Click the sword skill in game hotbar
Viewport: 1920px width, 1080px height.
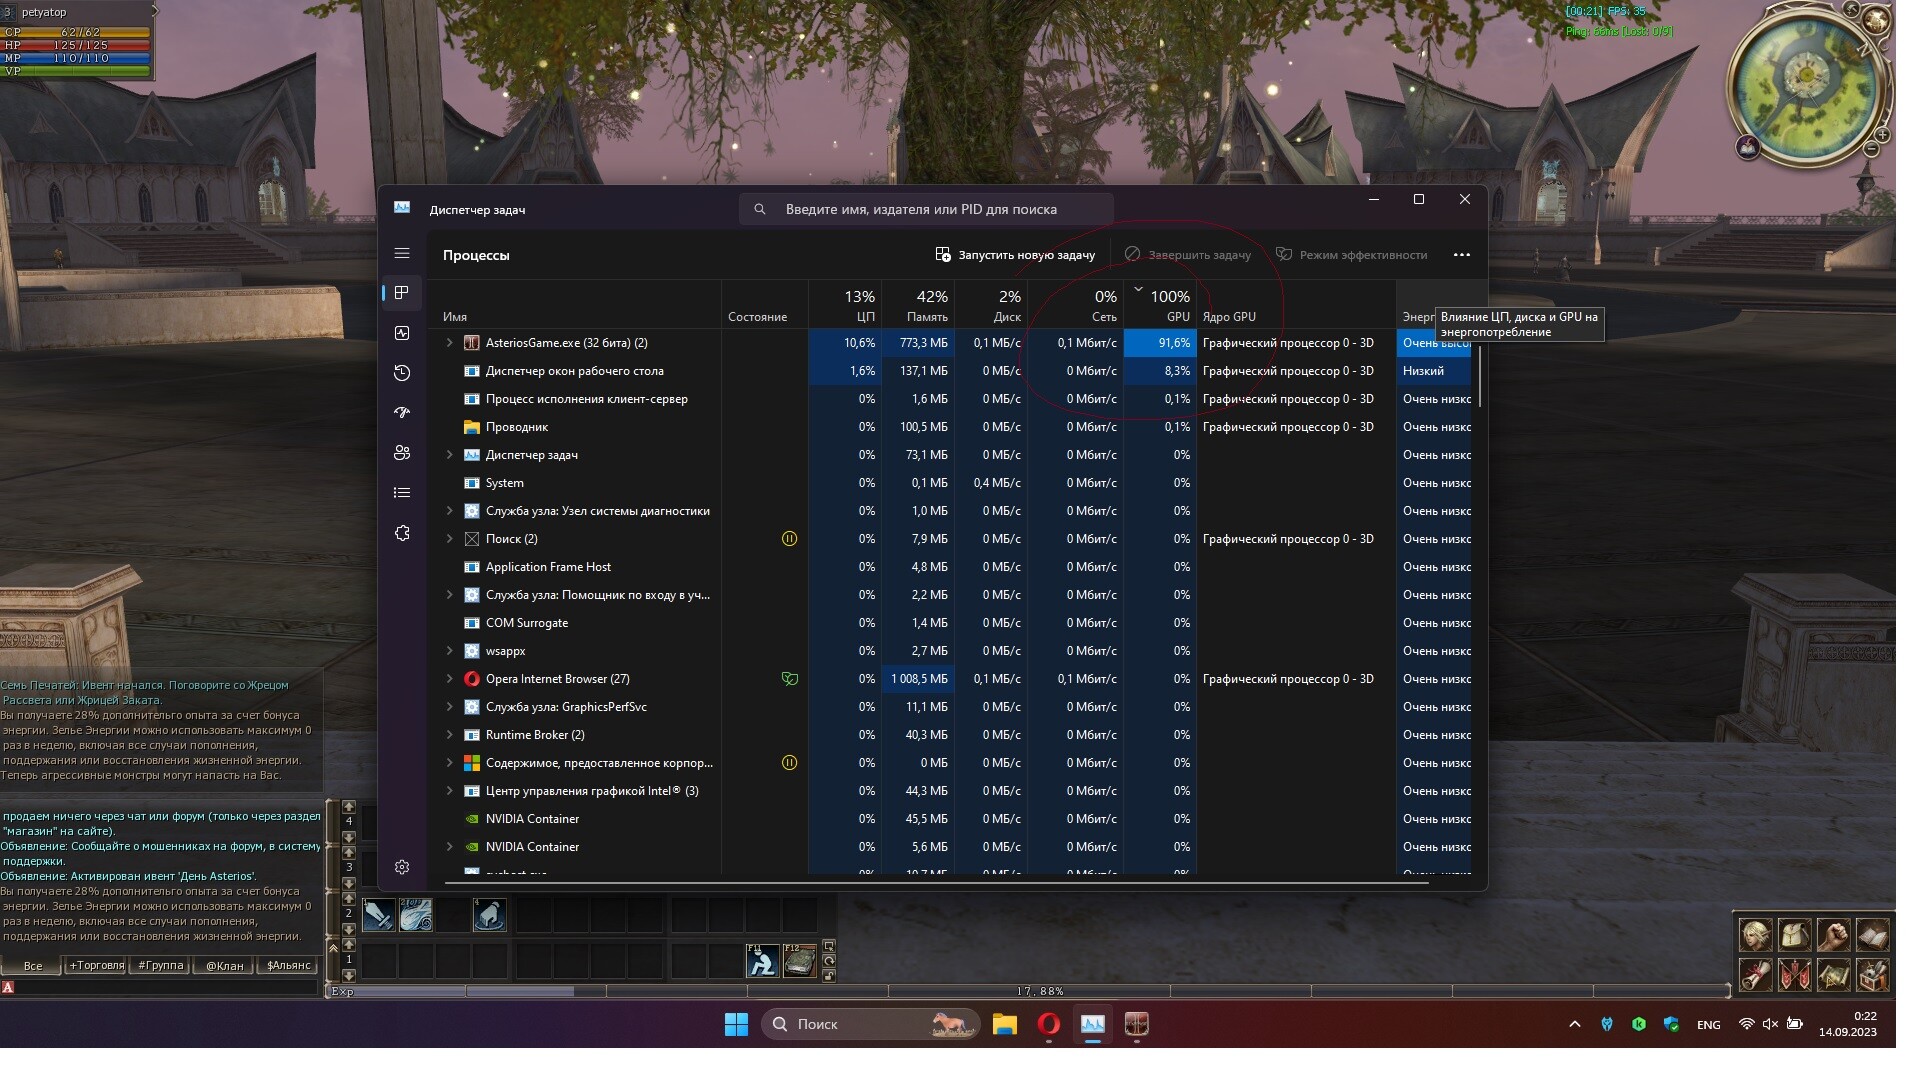(x=379, y=915)
